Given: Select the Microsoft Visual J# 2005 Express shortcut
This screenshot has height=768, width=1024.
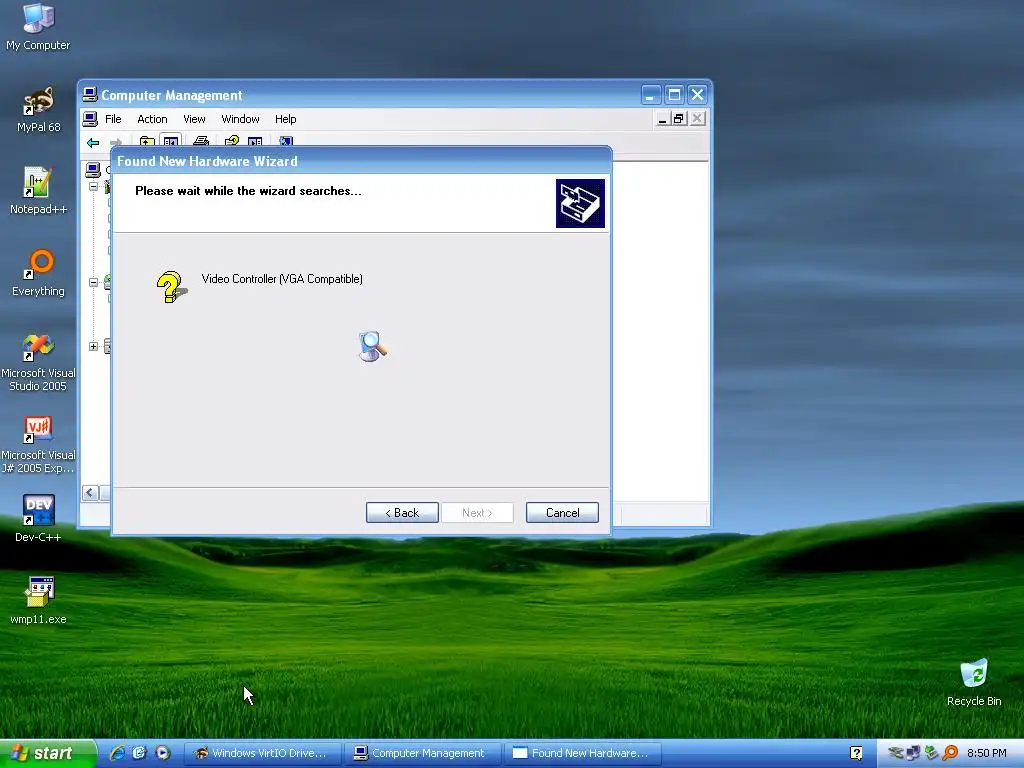Looking at the screenshot, I should tap(38, 445).
